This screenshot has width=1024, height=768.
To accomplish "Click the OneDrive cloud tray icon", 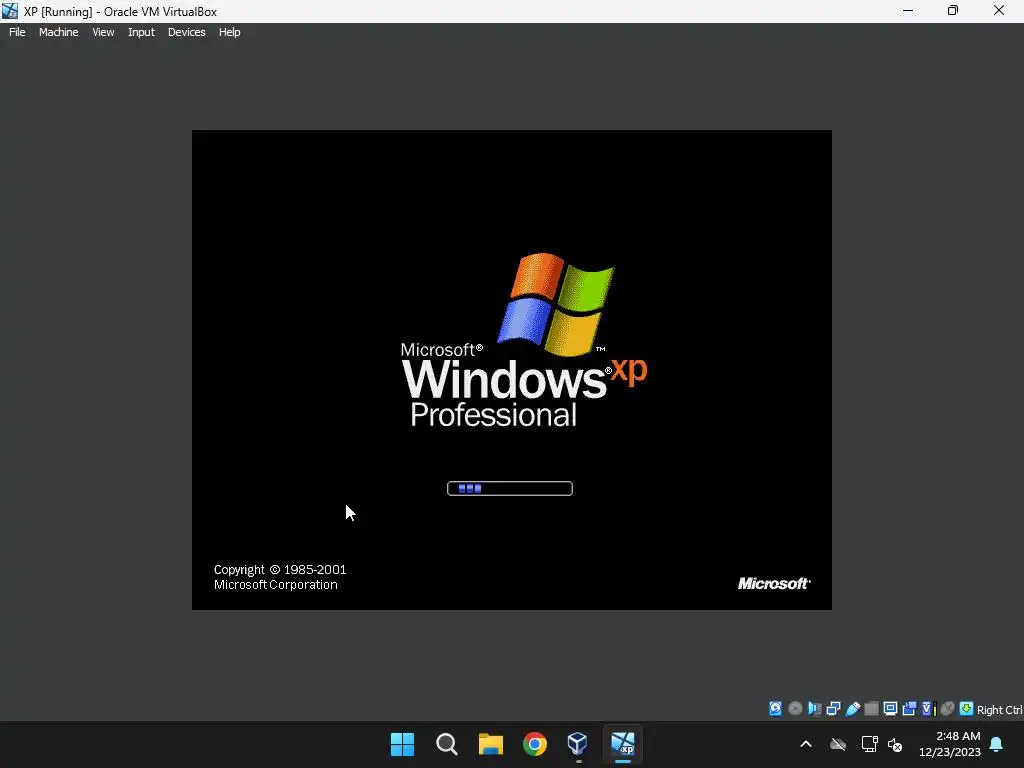I will [x=838, y=744].
